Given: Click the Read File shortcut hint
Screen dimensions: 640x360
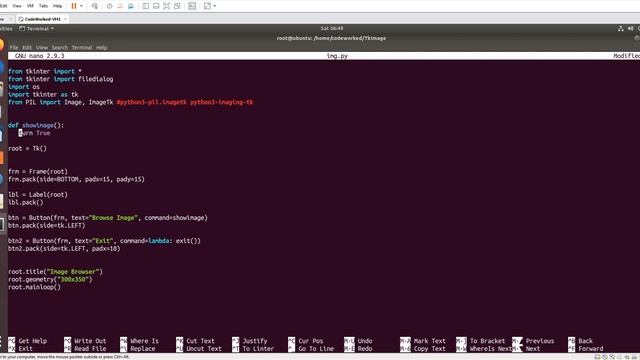Looking at the screenshot, I should [x=85, y=349].
